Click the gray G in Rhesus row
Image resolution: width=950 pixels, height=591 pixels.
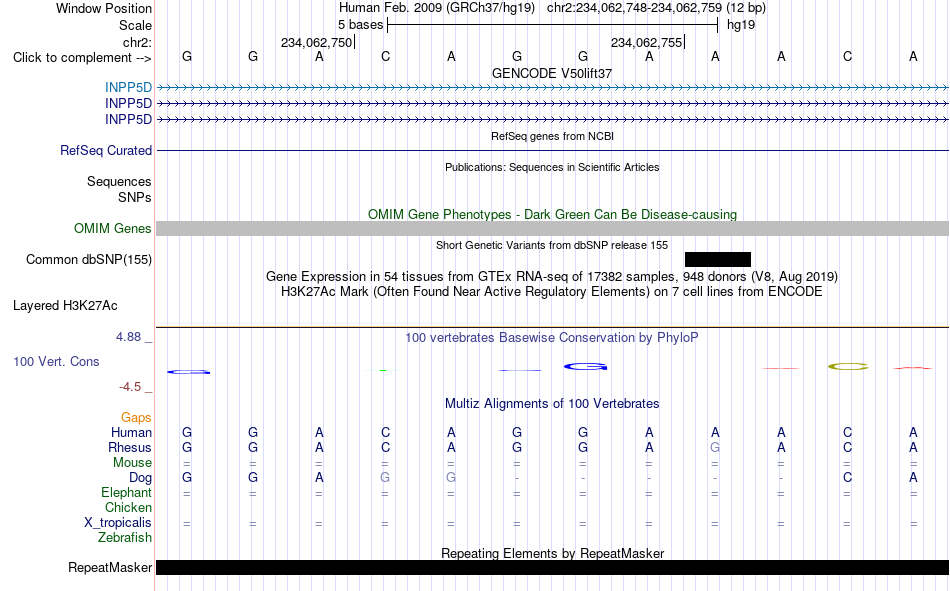[x=715, y=447]
